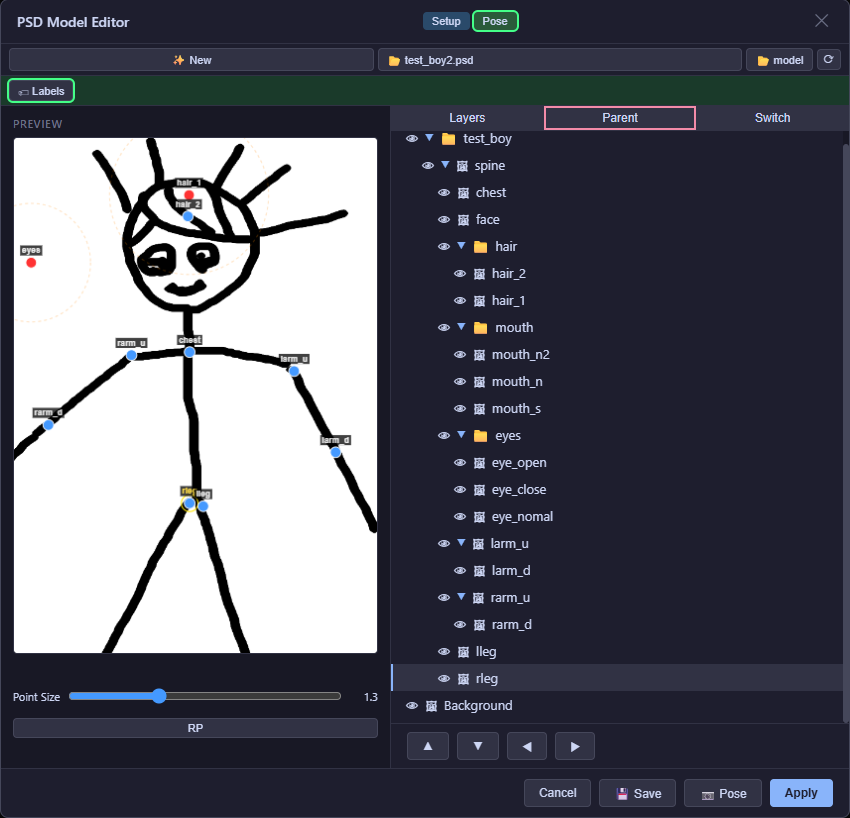Hide the Background layer
The image size is (850, 818).
[412, 706]
